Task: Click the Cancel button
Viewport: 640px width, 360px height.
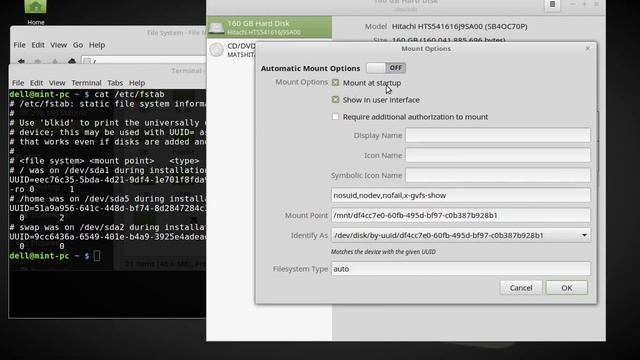Action: [x=521, y=288]
